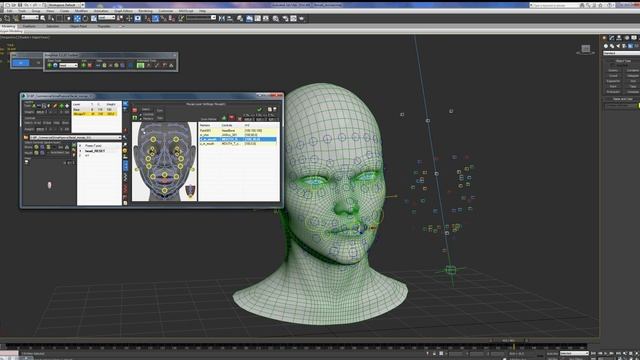
Task: Click first green plus in floating toolbar
Action: pos(49,66)
